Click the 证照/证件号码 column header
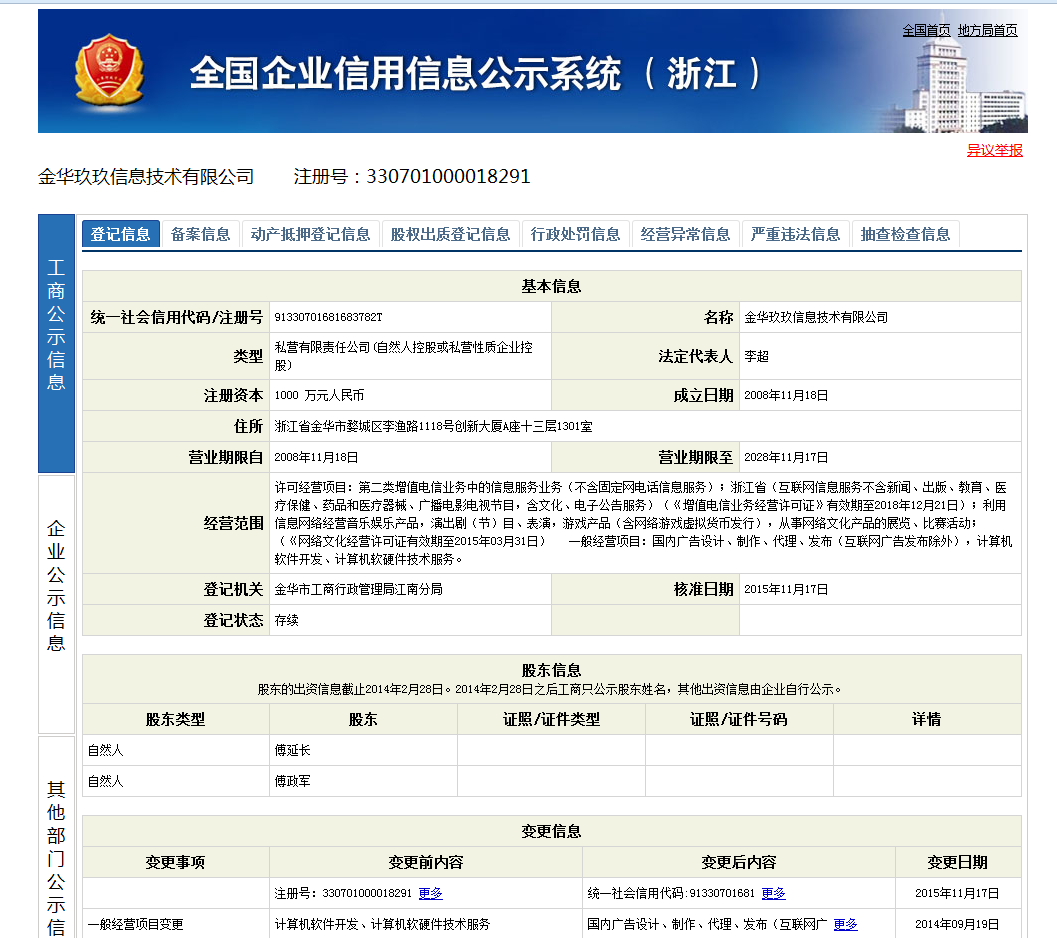Image resolution: width=1057 pixels, height=938 pixels. tap(739, 720)
